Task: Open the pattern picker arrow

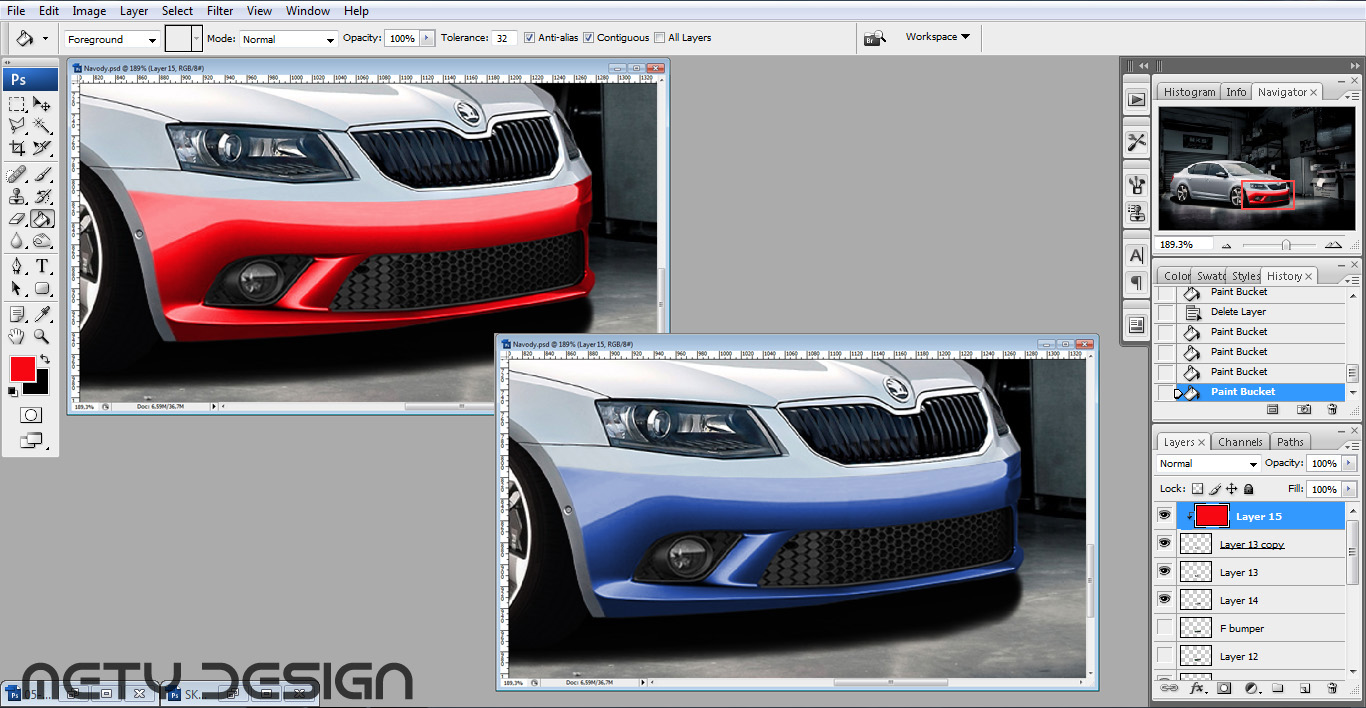Action: pyautogui.click(x=197, y=39)
